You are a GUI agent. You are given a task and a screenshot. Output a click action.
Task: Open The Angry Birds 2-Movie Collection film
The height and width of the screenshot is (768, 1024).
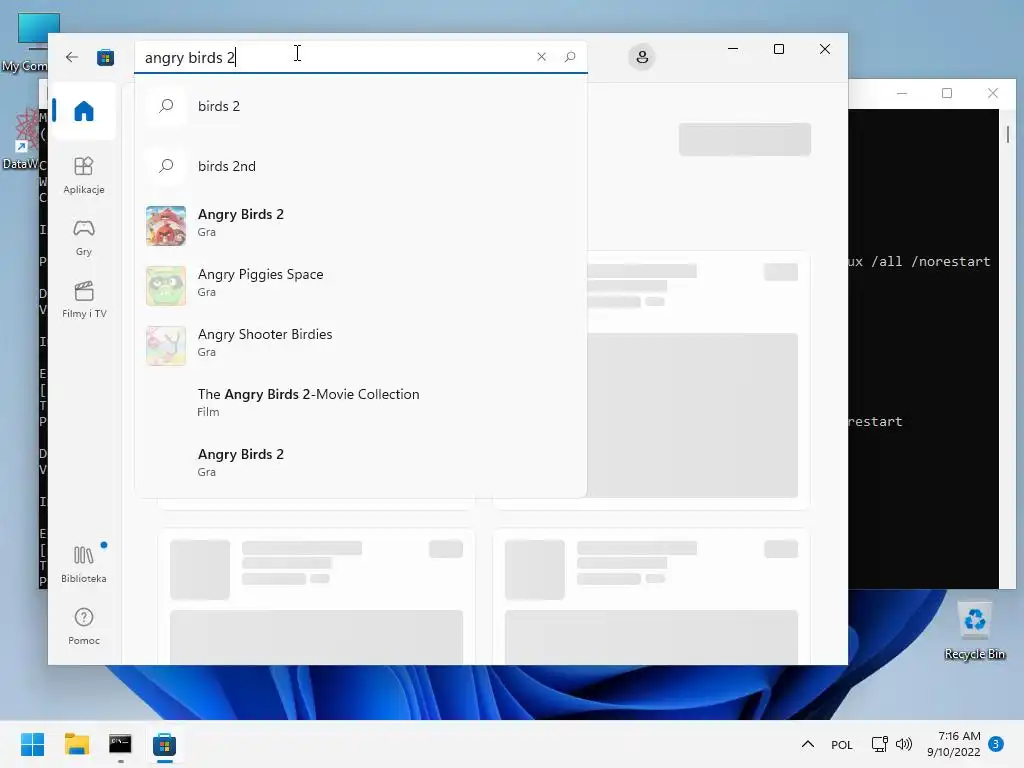(360, 402)
